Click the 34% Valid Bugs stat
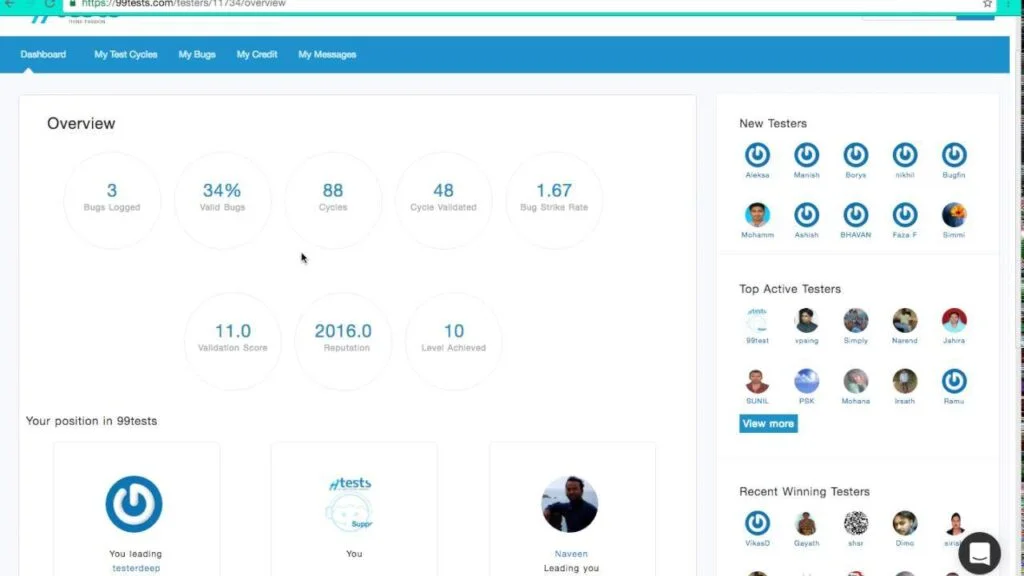The height and width of the screenshot is (576, 1024). point(222,200)
